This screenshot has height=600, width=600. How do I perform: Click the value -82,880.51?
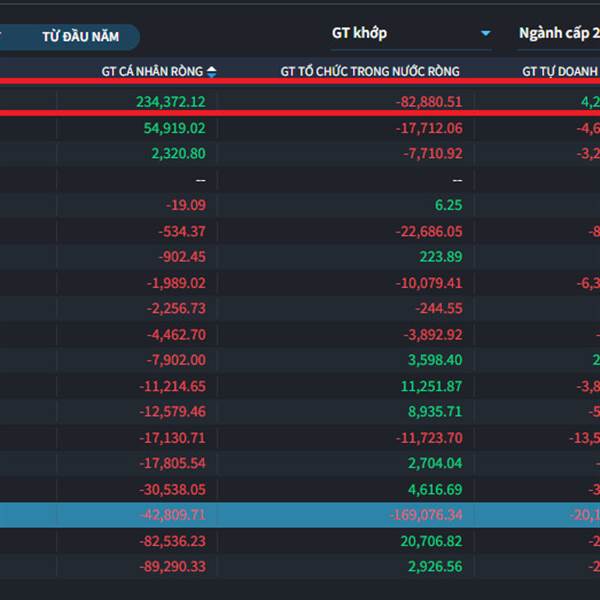(429, 102)
